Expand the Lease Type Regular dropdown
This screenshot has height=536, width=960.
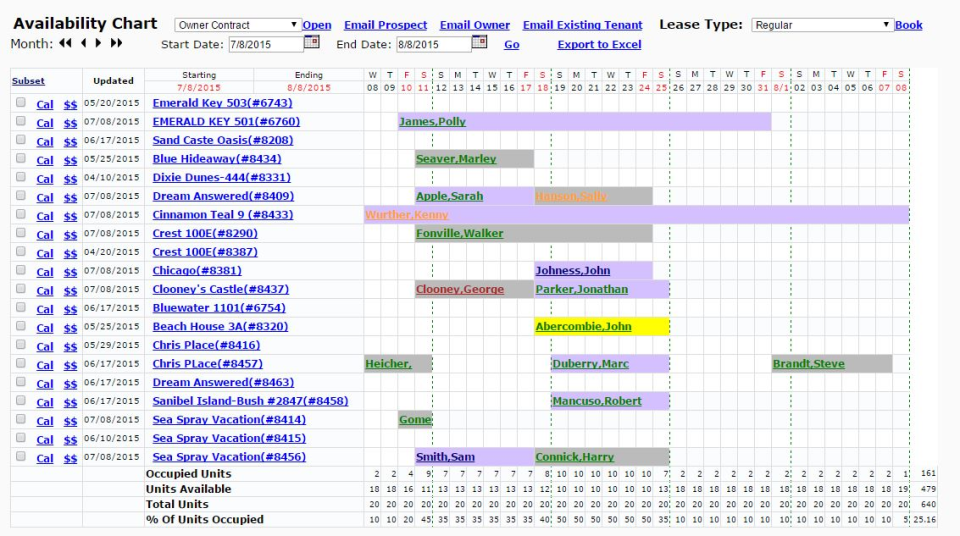[821, 25]
